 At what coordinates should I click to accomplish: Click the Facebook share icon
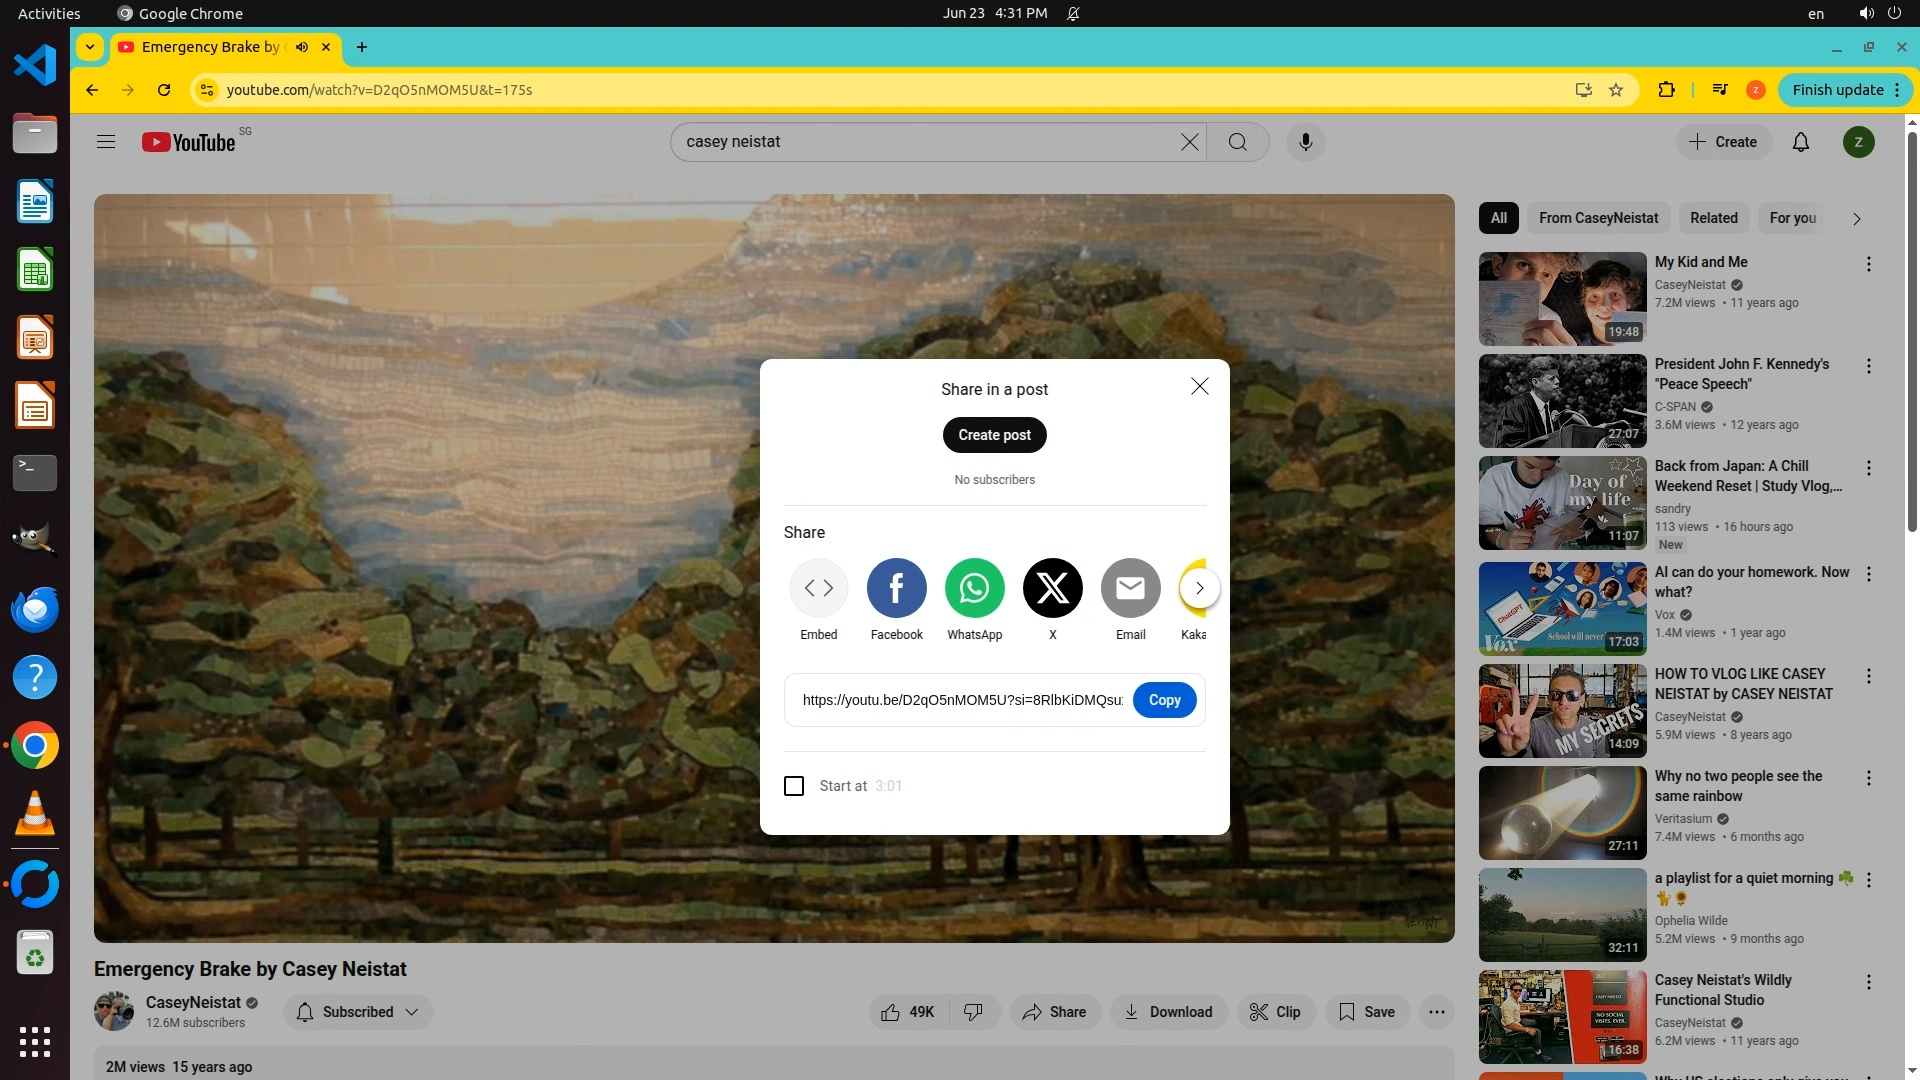coord(896,588)
